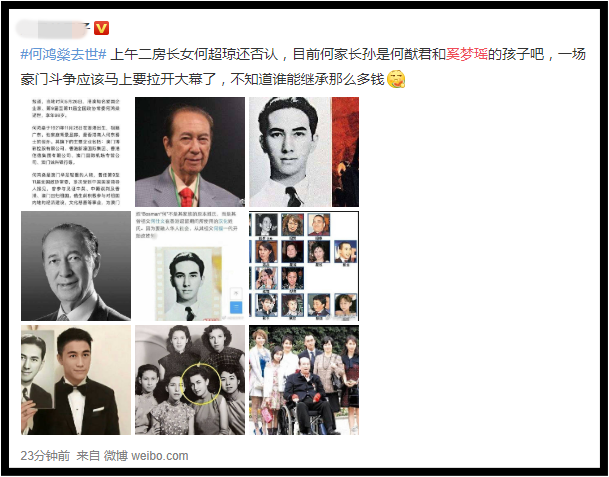
Task: Click the post text mentioning 何超琼
Action: pos(303,66)
